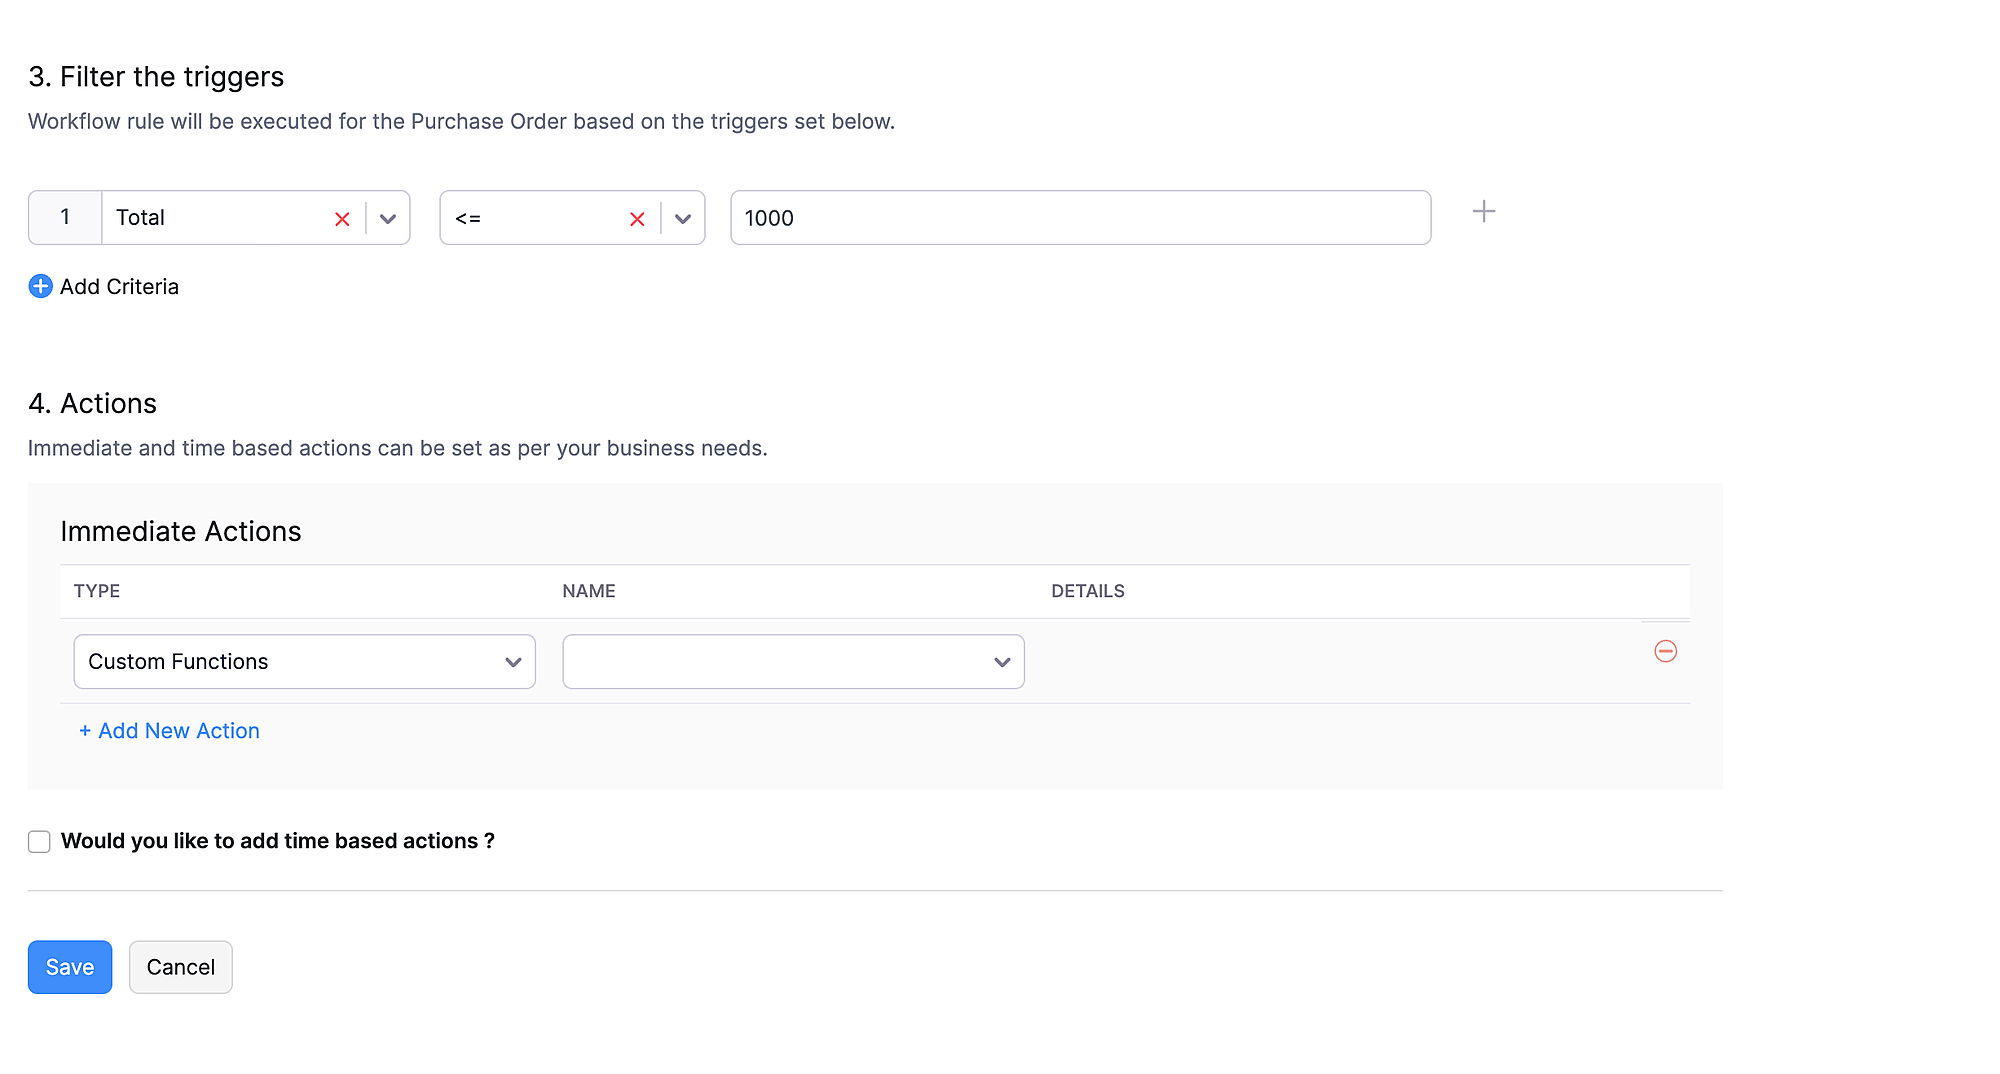Viewport: 2000px width, 1074px height.
Task: Remove the Custom Functions action row
Action: coord(1665,651)
